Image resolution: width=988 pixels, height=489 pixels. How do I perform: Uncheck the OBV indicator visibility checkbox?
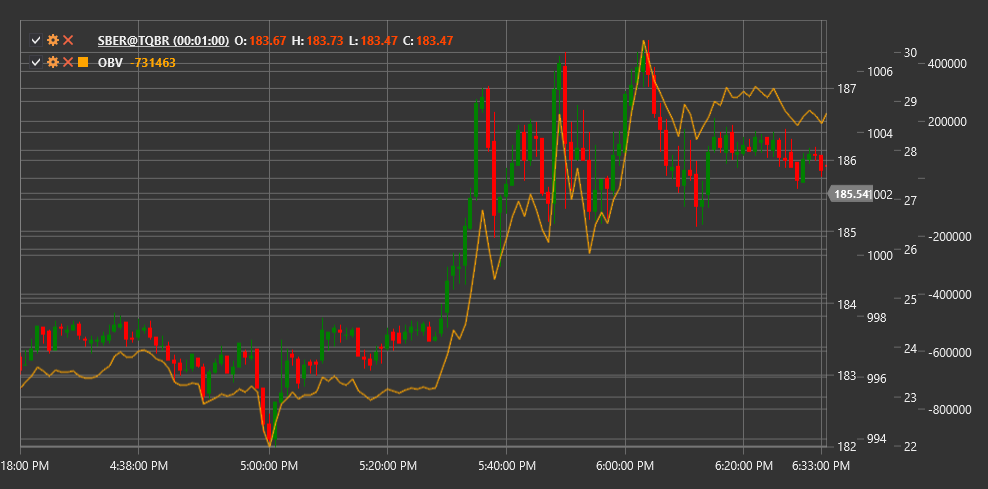point(36,62)
